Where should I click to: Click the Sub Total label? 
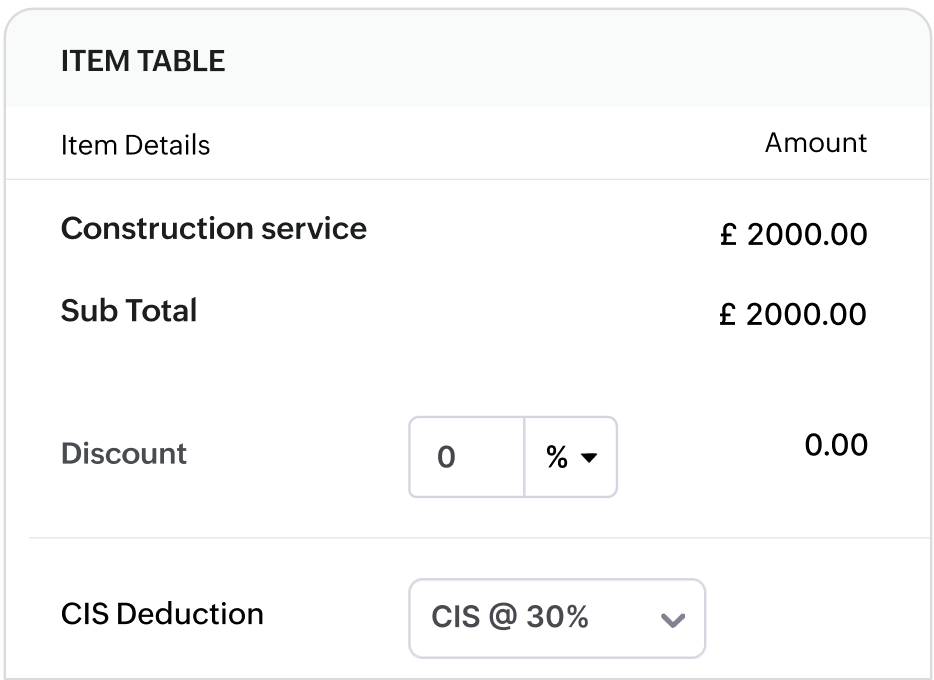(x=129, y=310)
